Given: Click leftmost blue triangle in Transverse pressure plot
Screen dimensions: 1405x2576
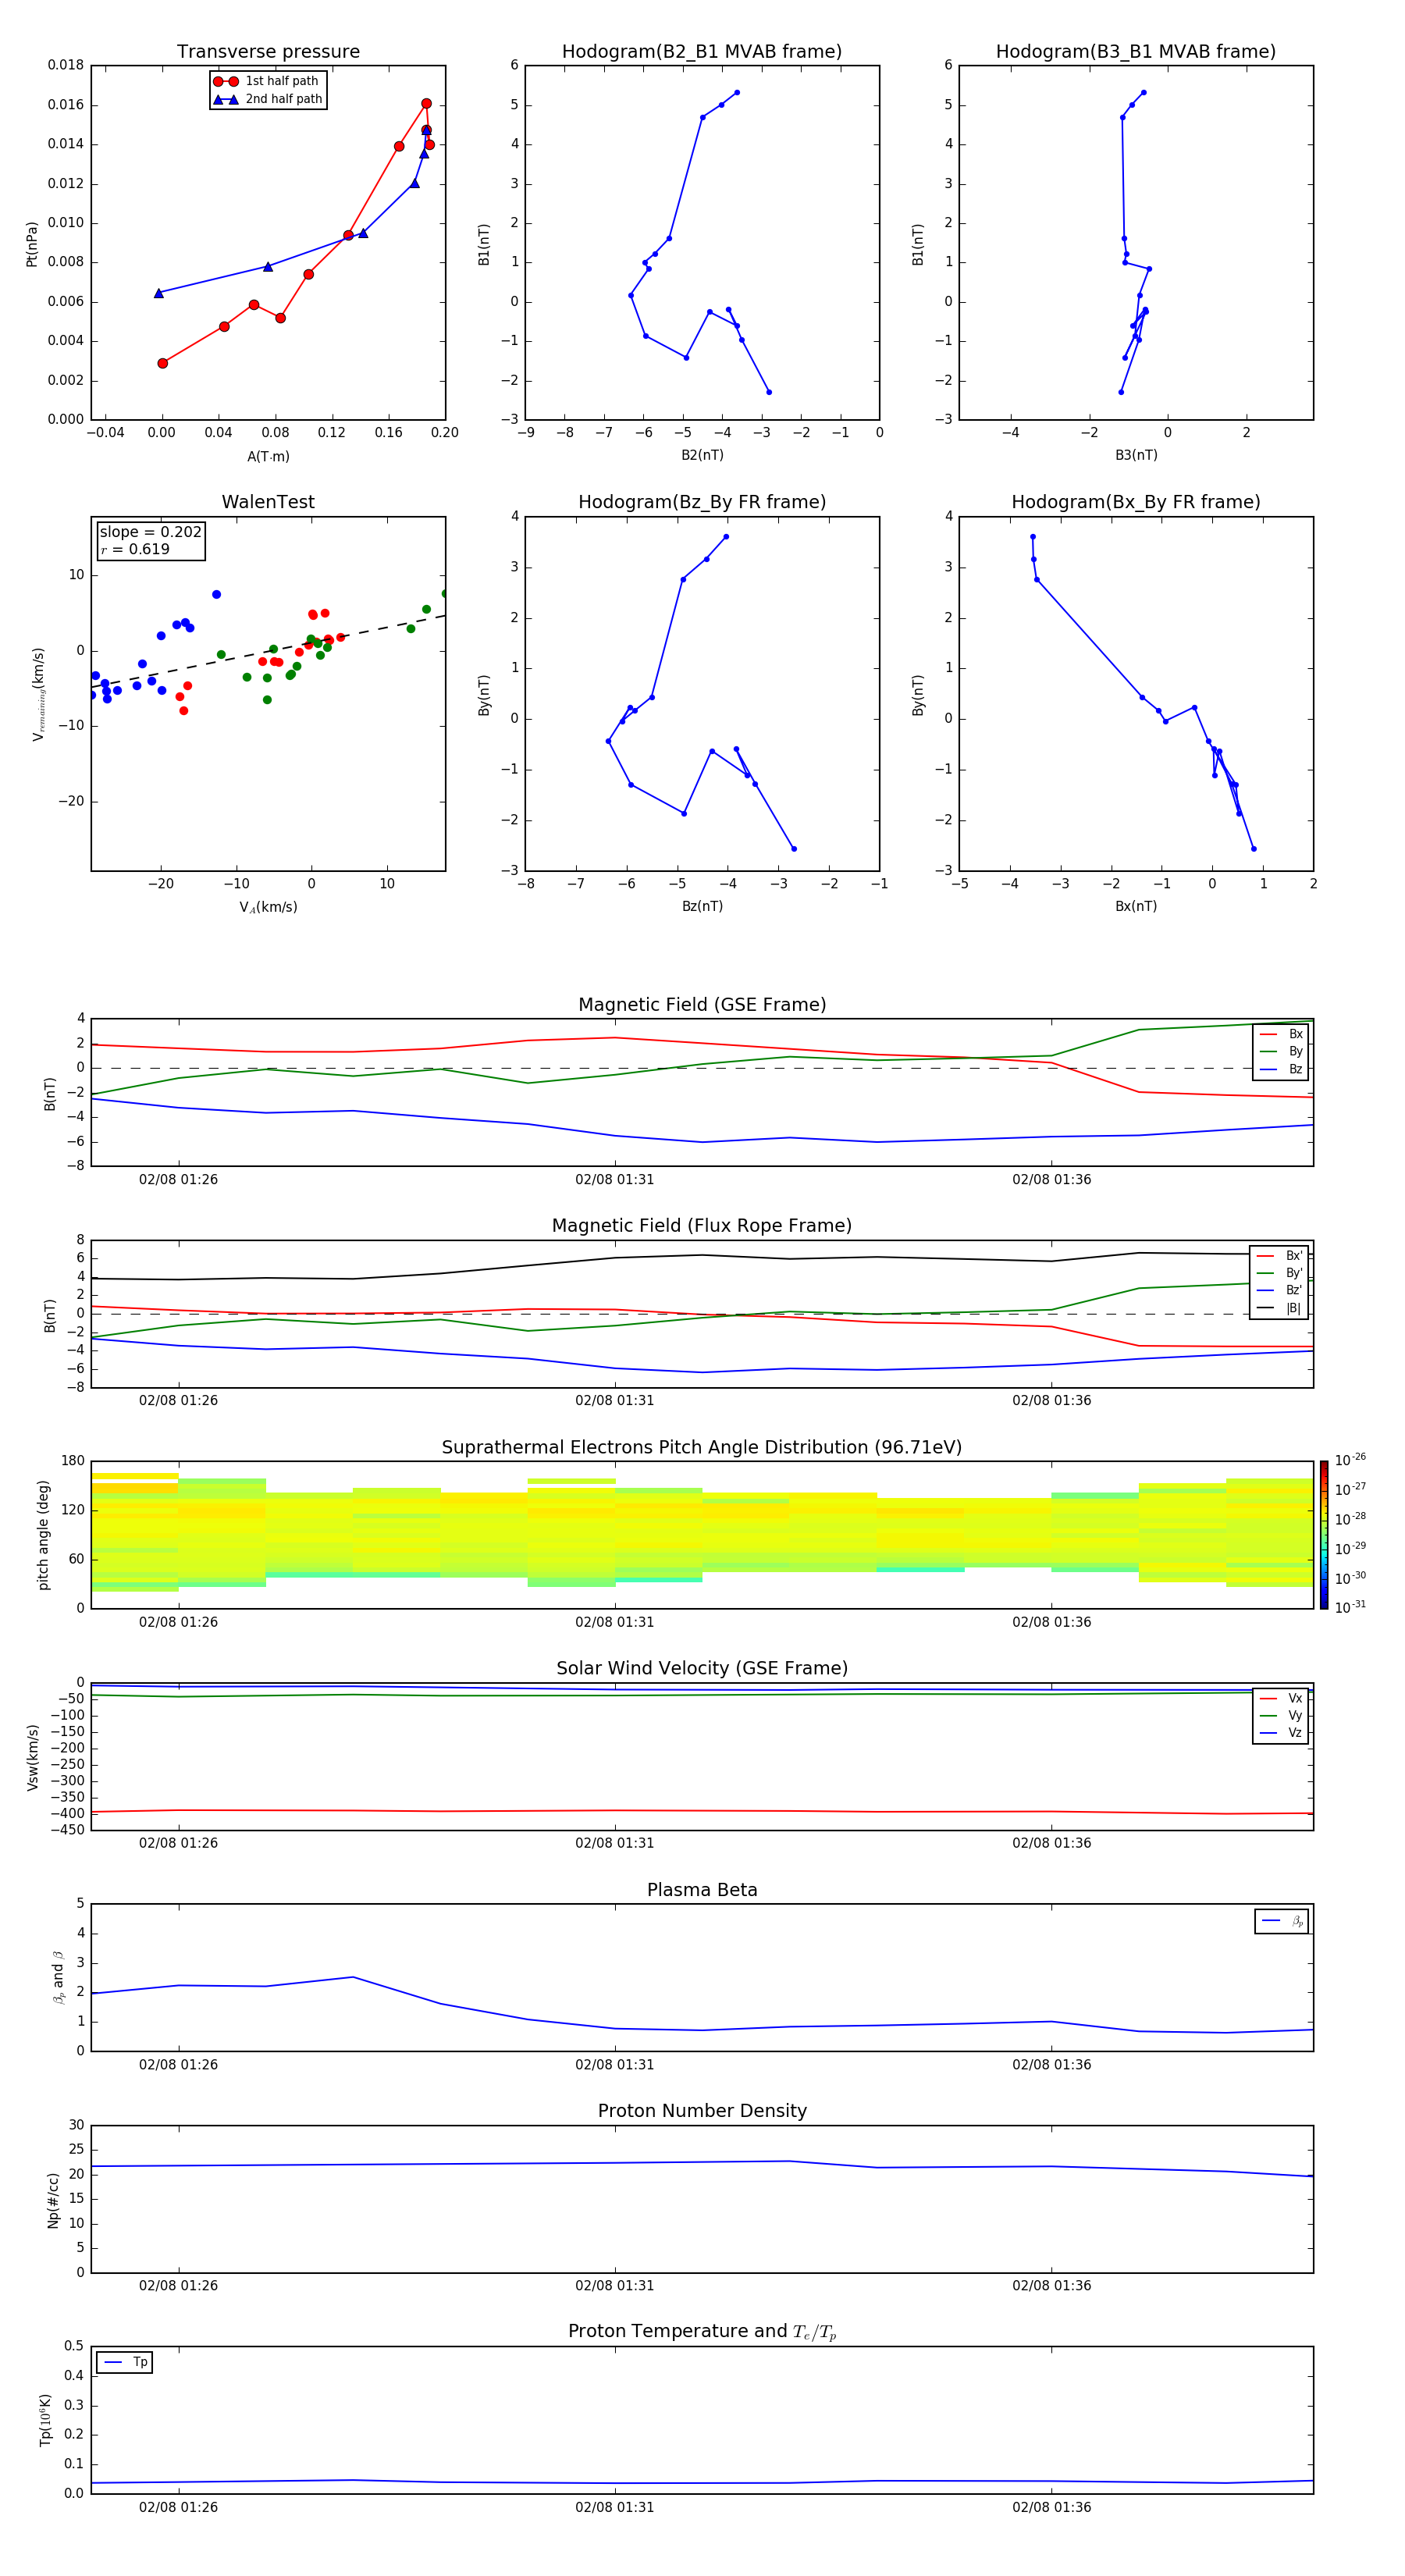Looking at the screenshot, I should (158, 293).
